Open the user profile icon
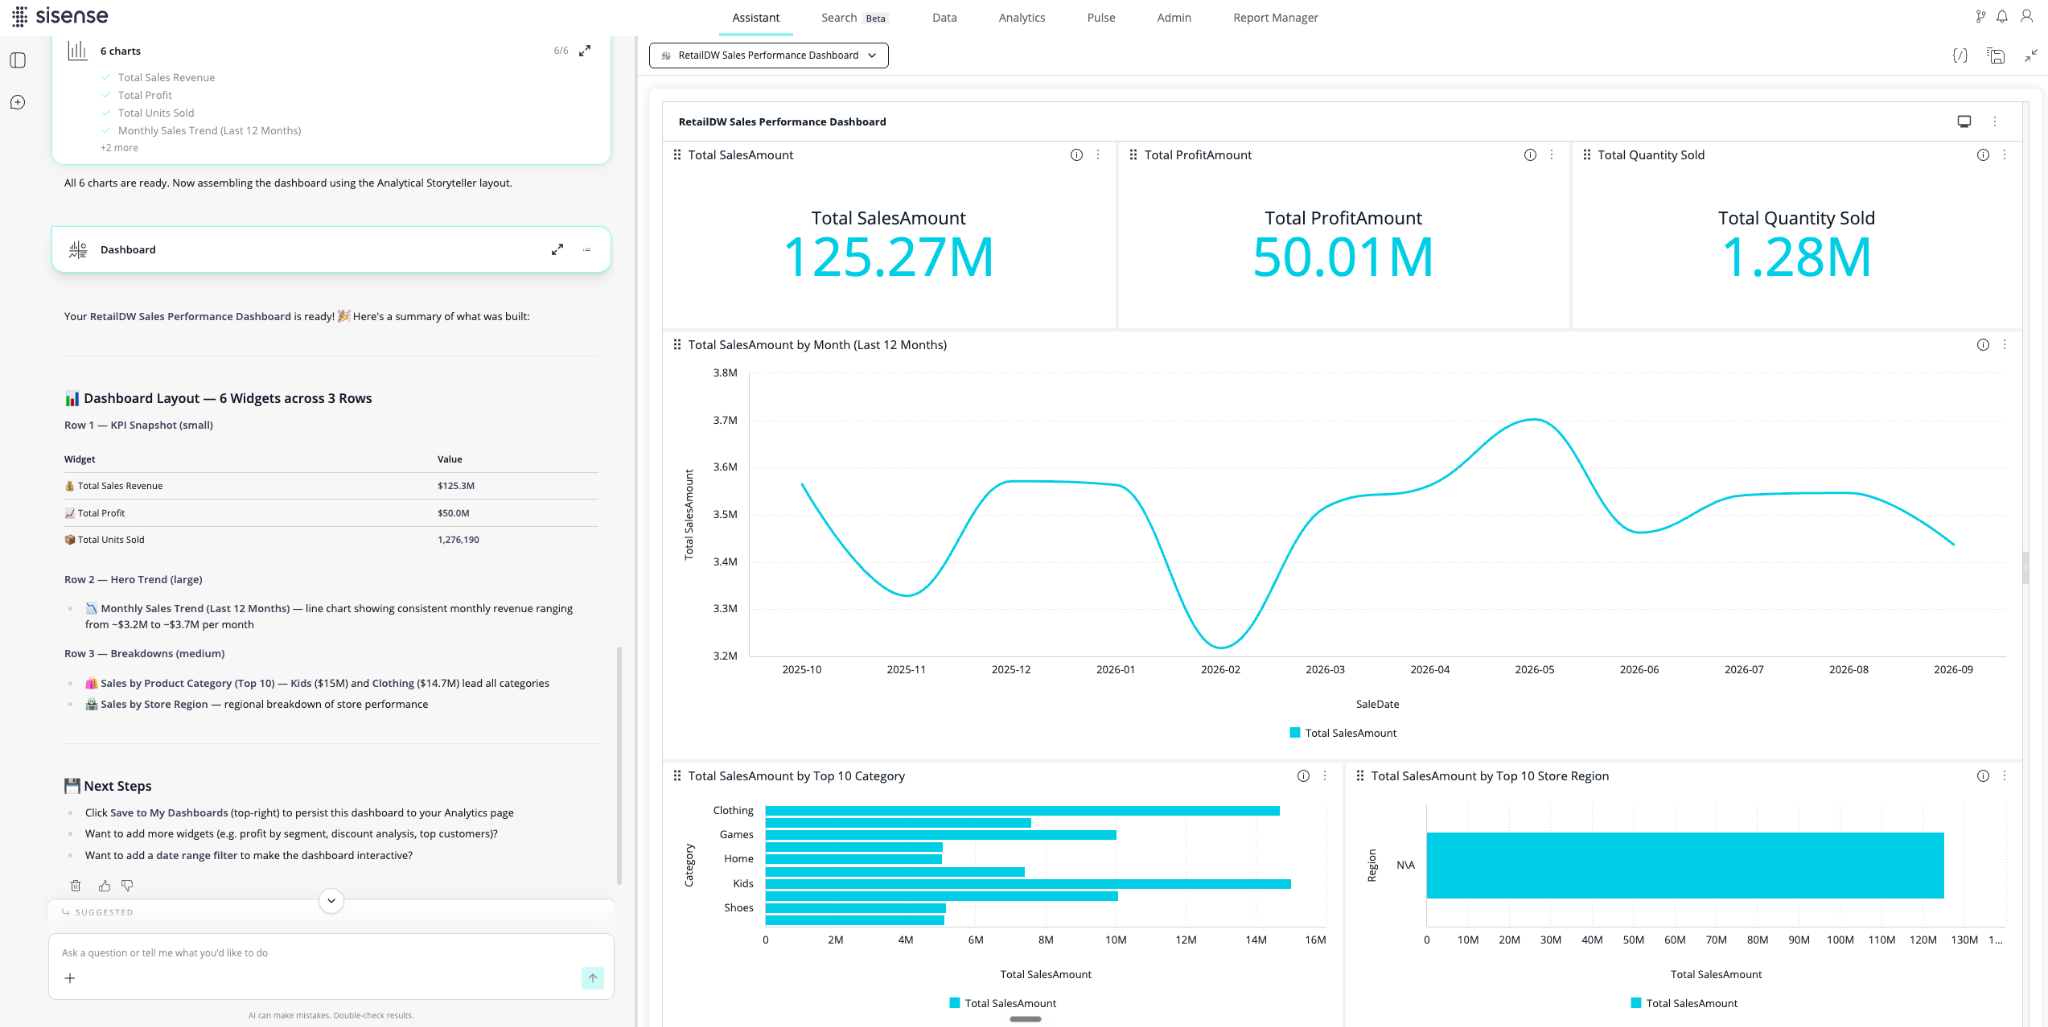The image size is (2048, 1027). tap(2027, 16)
